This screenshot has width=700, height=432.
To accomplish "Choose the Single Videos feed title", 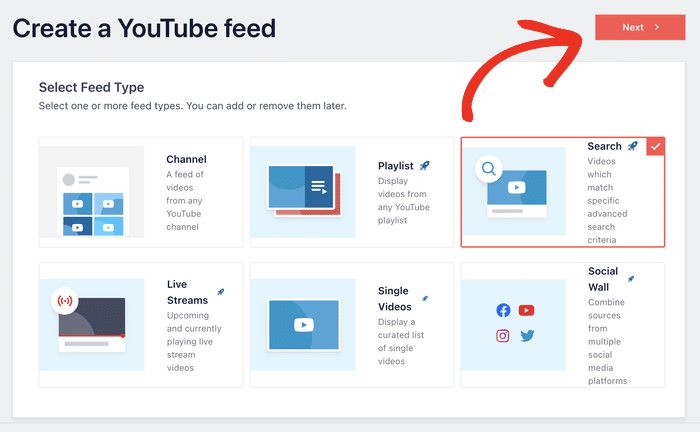I will (396, 298).
